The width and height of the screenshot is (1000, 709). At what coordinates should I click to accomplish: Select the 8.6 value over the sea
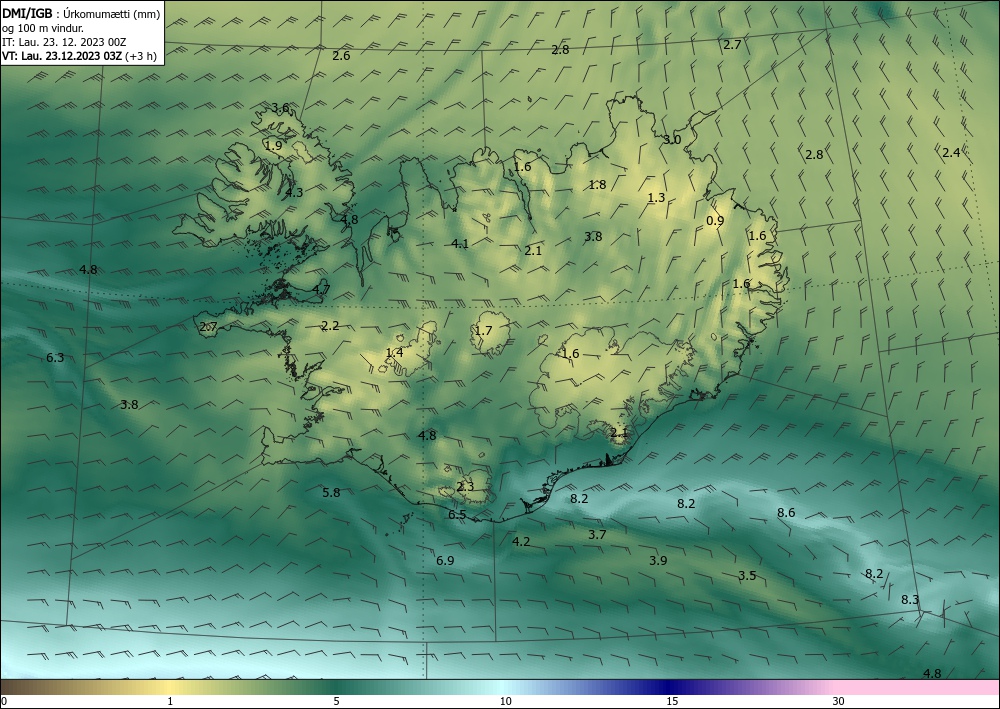pyautogui.click(x=786, y=513)
